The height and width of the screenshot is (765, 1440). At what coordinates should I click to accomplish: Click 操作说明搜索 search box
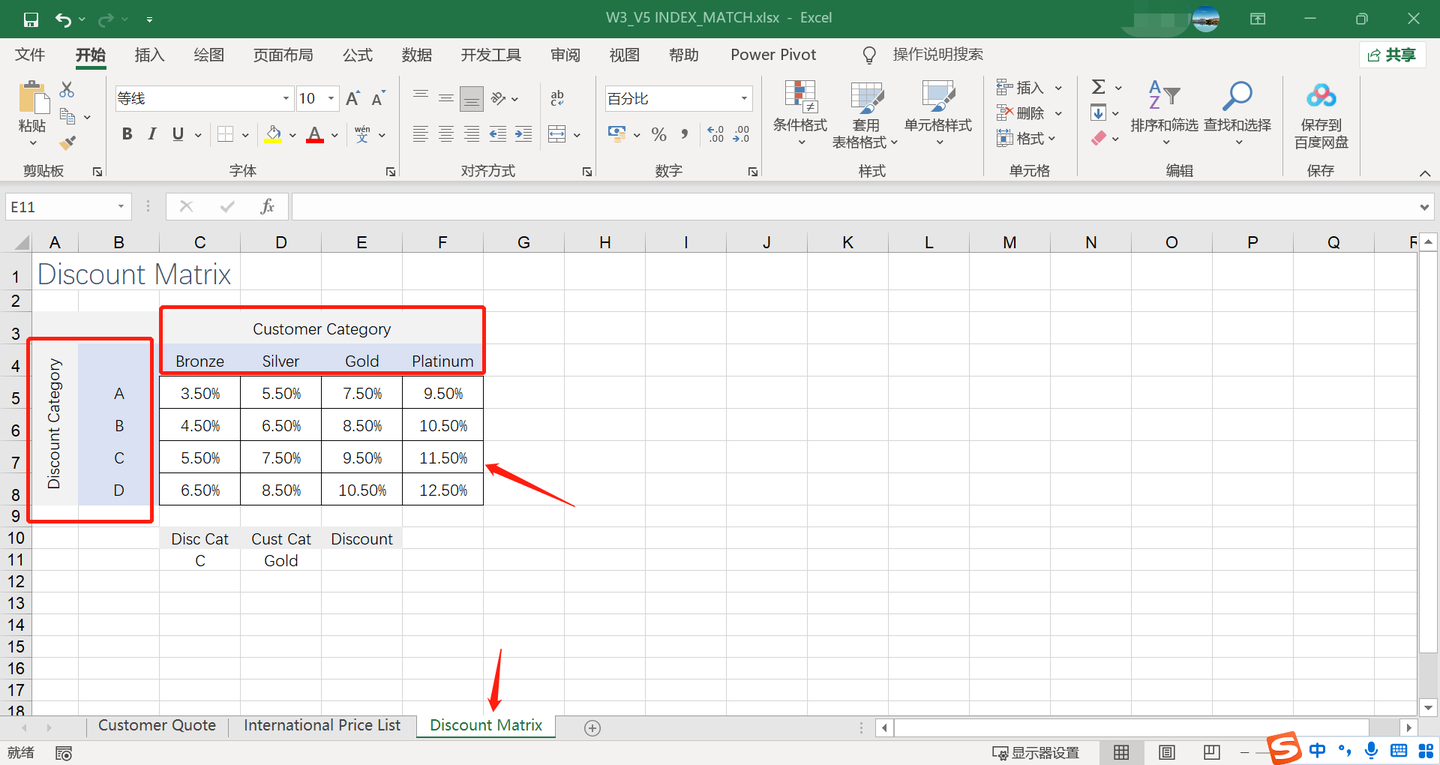(x=938, y=55)
